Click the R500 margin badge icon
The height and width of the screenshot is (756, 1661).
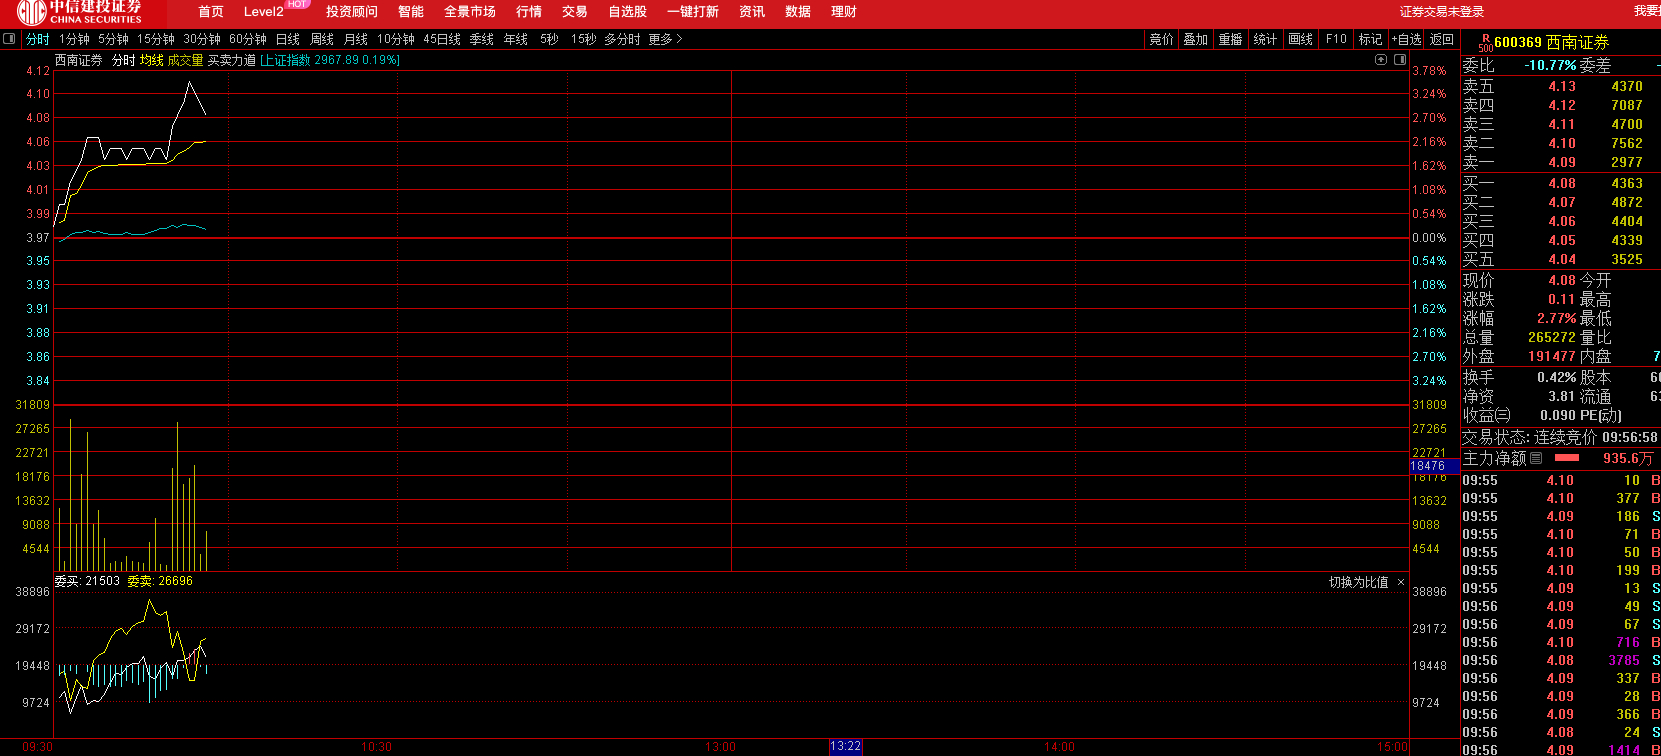pyautogui.click(x=1485, y=43)
